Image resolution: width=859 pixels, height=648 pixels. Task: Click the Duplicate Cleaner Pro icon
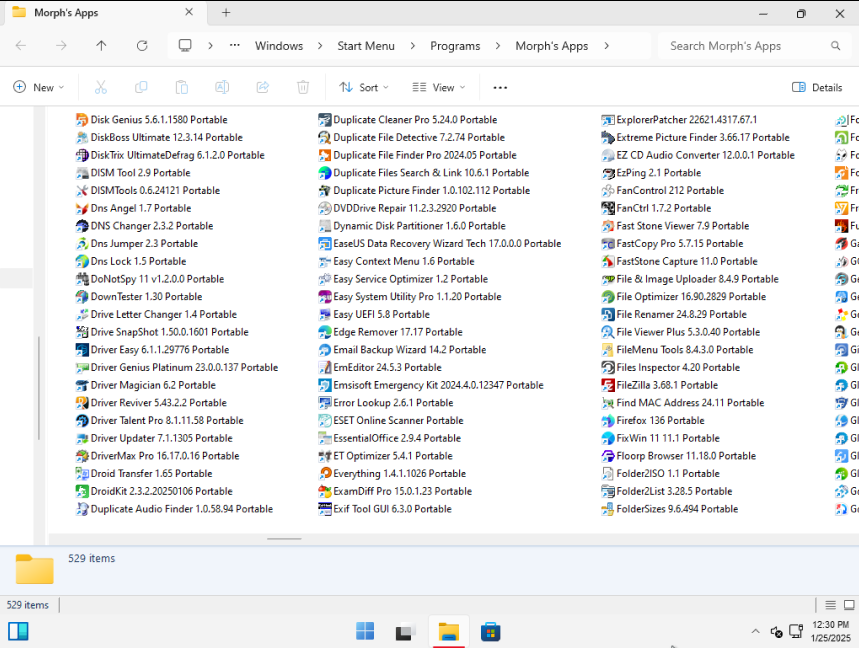tap(324, 119)
